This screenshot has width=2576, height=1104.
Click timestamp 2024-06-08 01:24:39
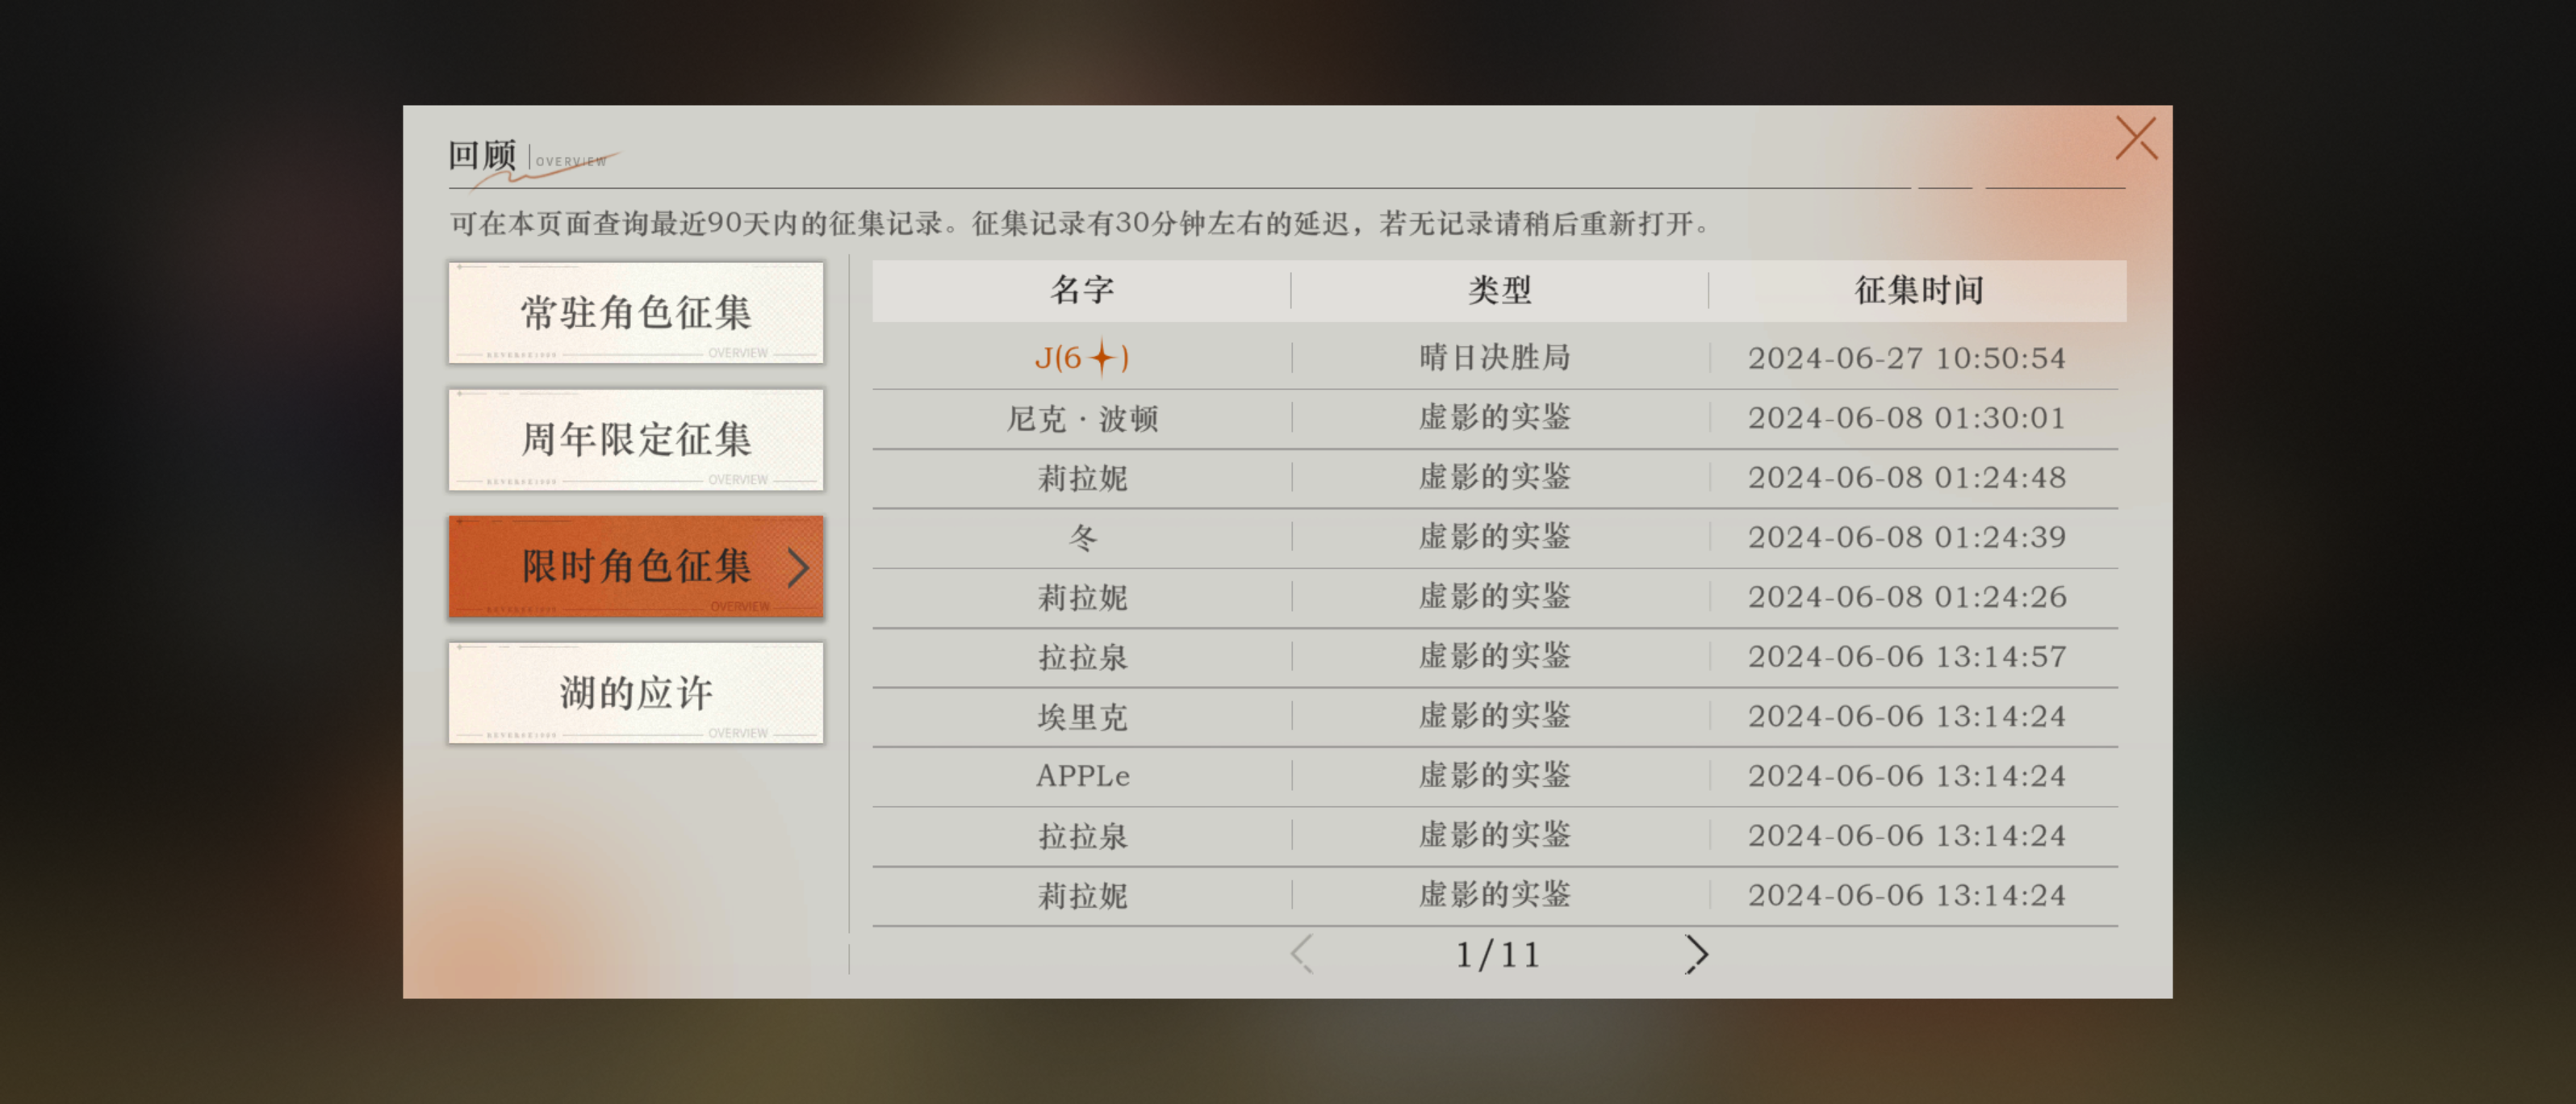[x=1906, y=537]
